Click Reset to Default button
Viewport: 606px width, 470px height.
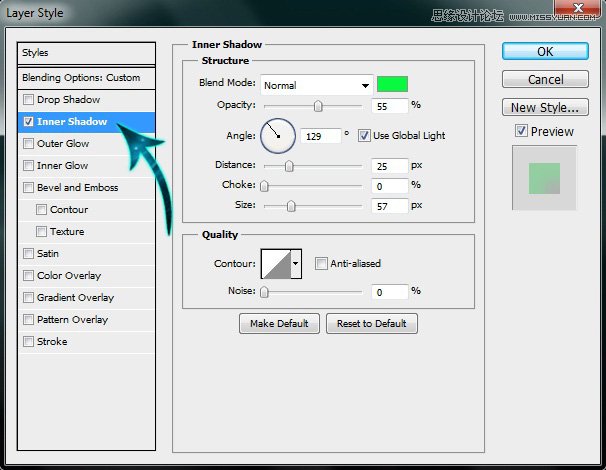point(372,324)
